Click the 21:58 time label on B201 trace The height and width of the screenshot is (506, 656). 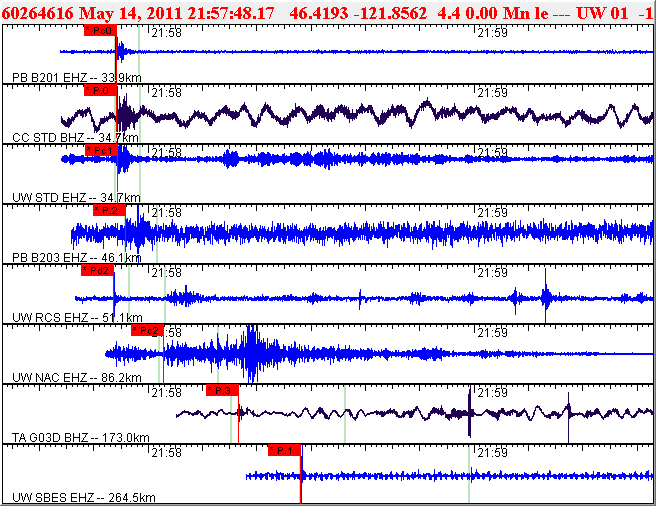click(x=167, y=33)
